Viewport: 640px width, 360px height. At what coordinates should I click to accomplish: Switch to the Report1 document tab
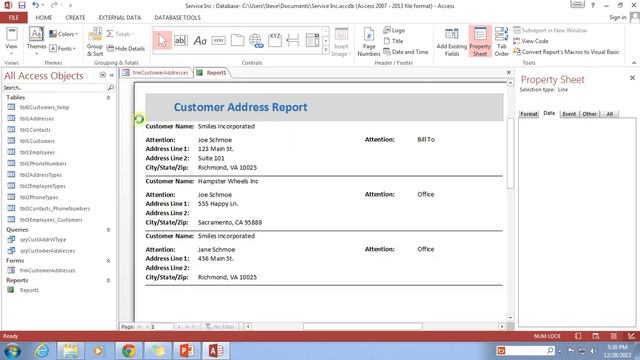tap(212, 73)
